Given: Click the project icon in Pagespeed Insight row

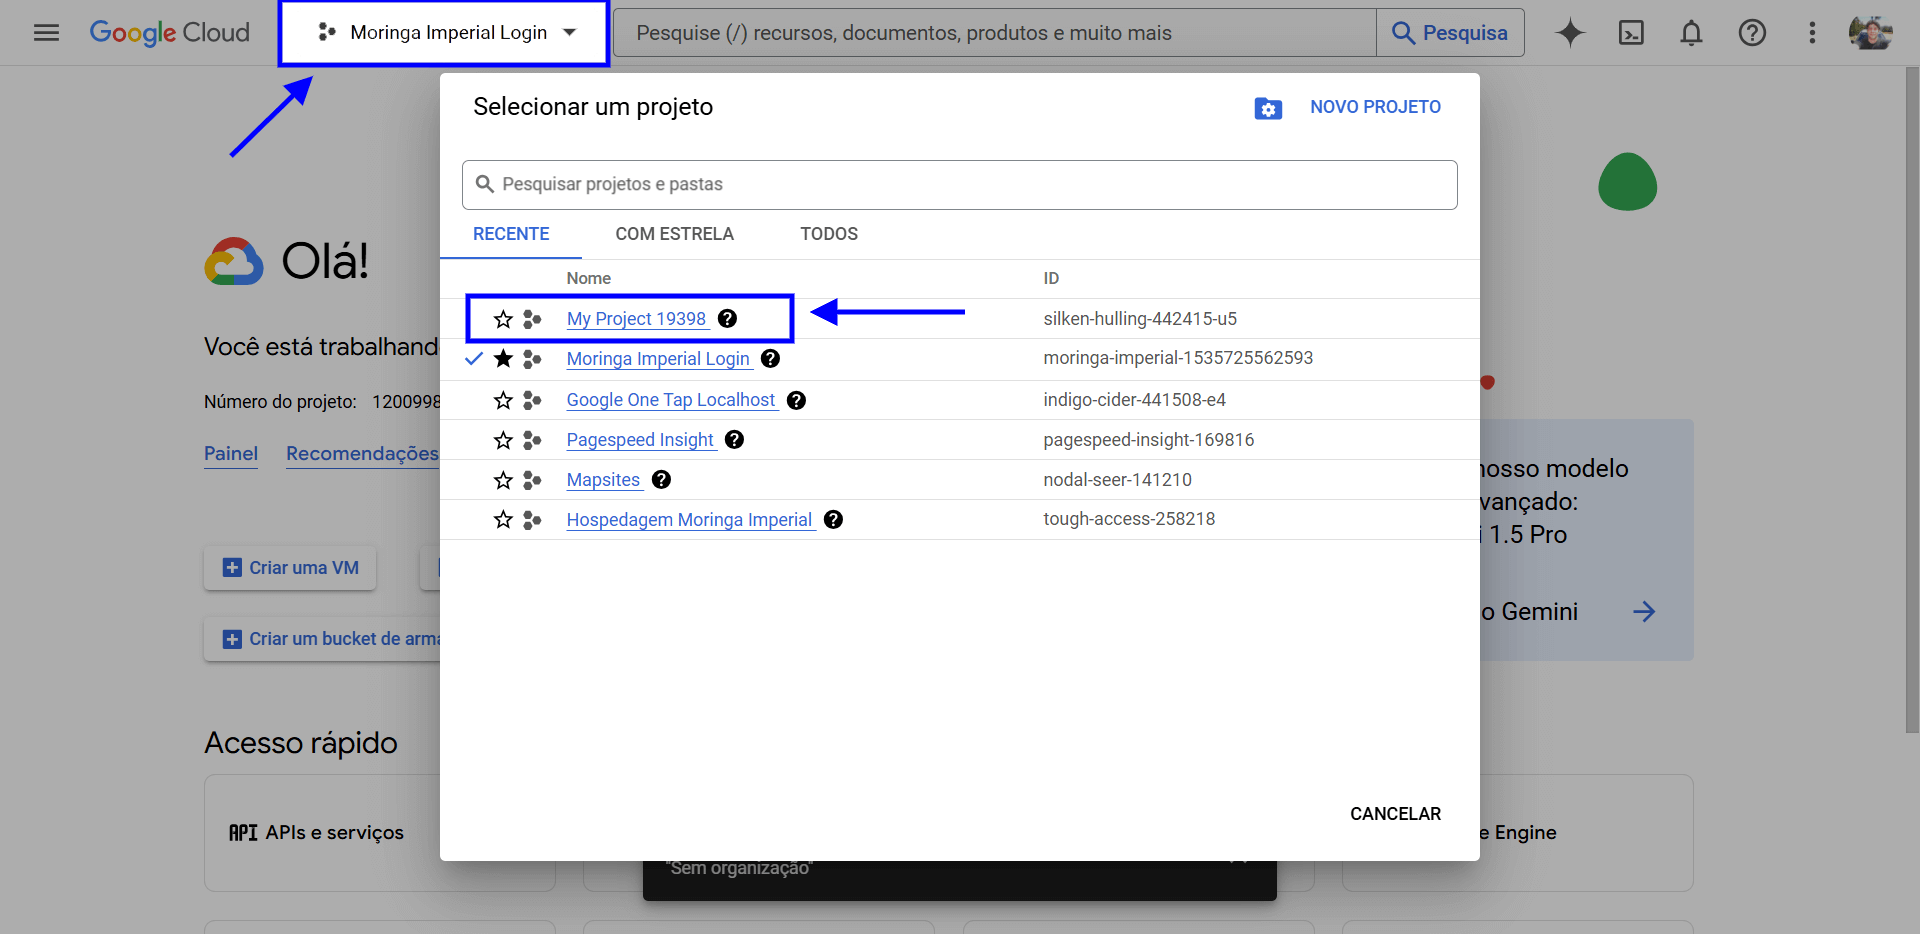Looking at the screenshot, I should click(x=532, y=440).
